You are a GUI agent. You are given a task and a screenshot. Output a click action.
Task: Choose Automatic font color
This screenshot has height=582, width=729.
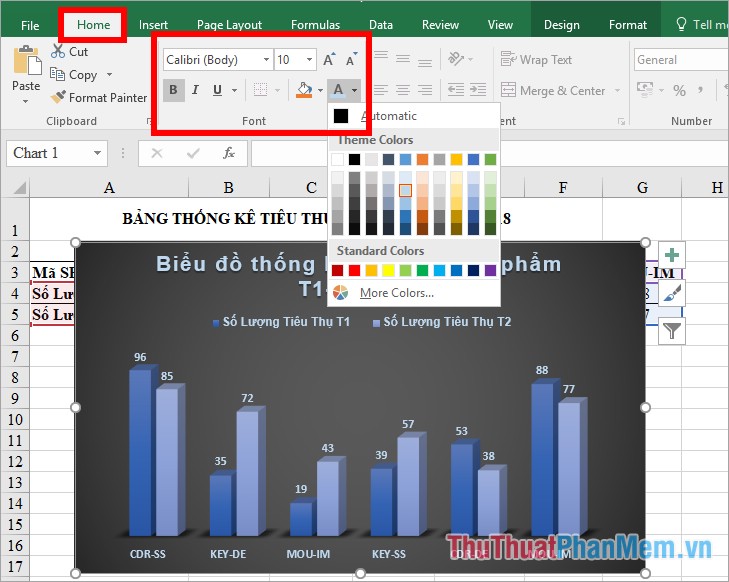[x=414, y=116]
